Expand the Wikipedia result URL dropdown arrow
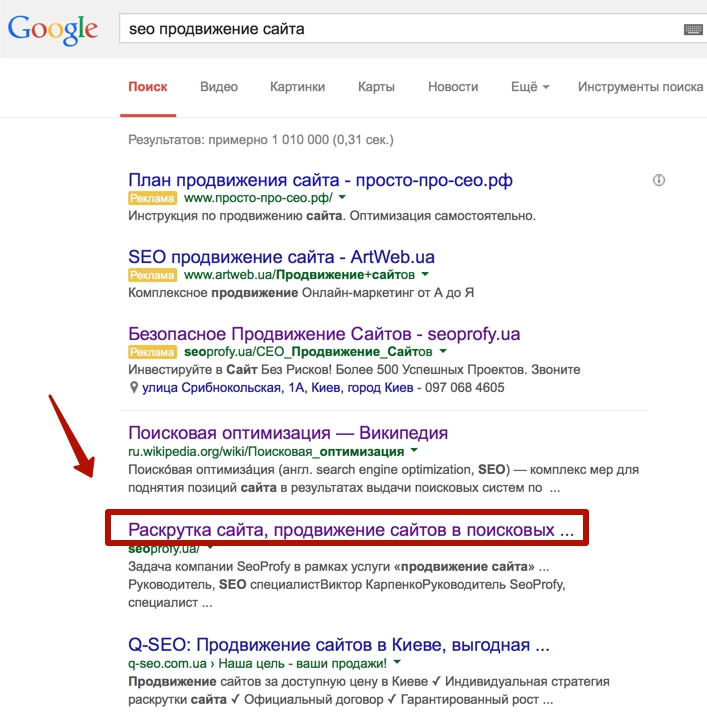 [414, 451]
